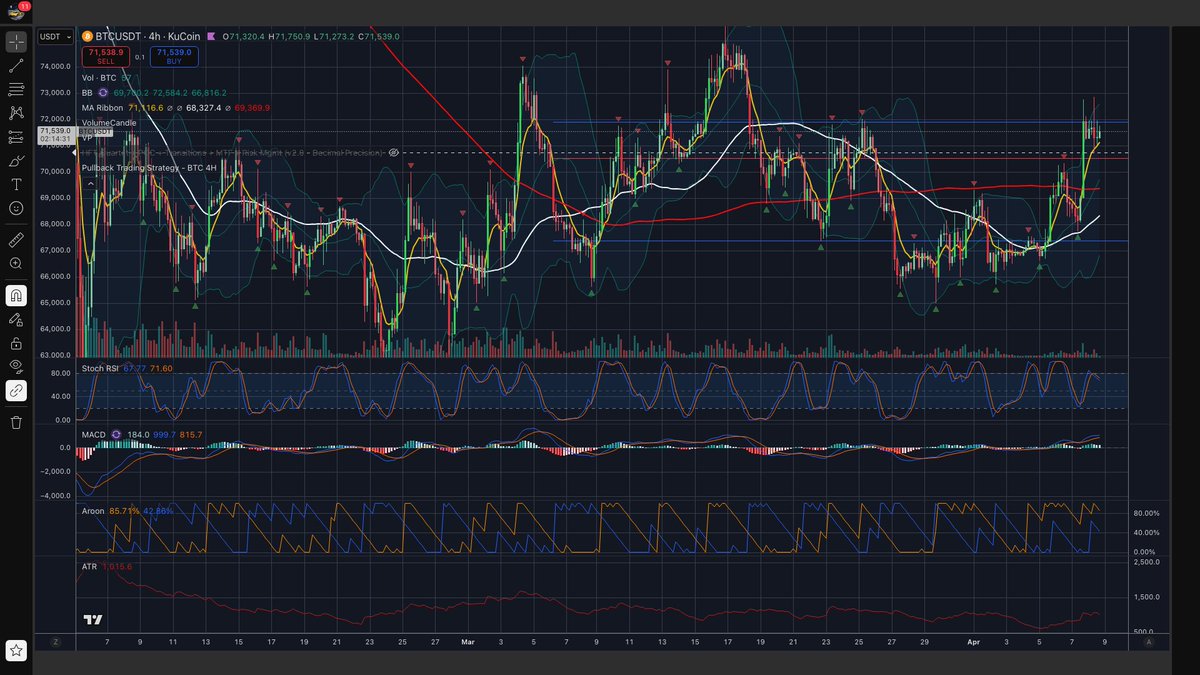Select the crosshair cursor tool

(16, 42)
